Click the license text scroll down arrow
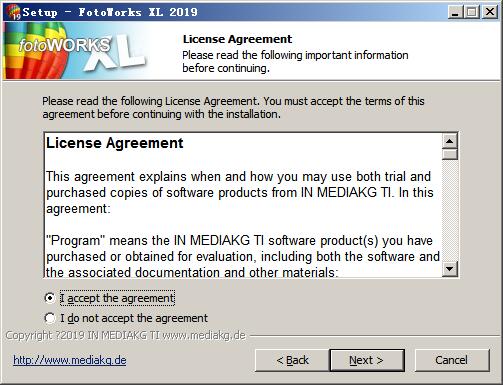 click(450, 268)
